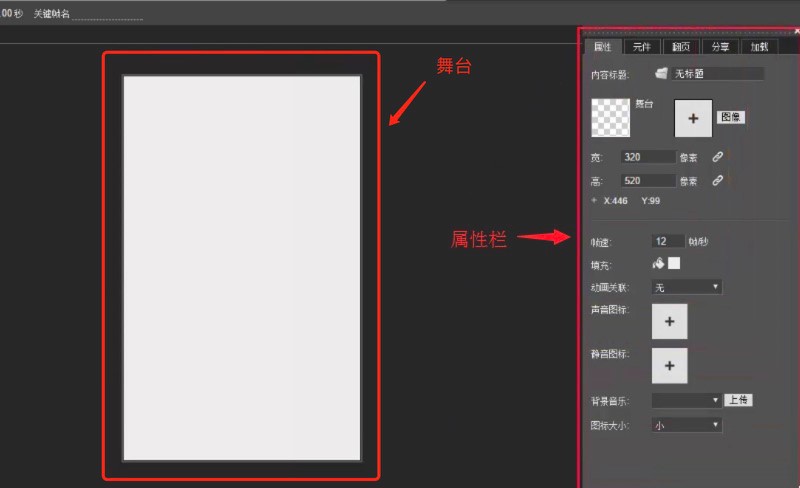Expand the 背景音乐 dropdown
This screenshot has height=488, width=800.
686,400
